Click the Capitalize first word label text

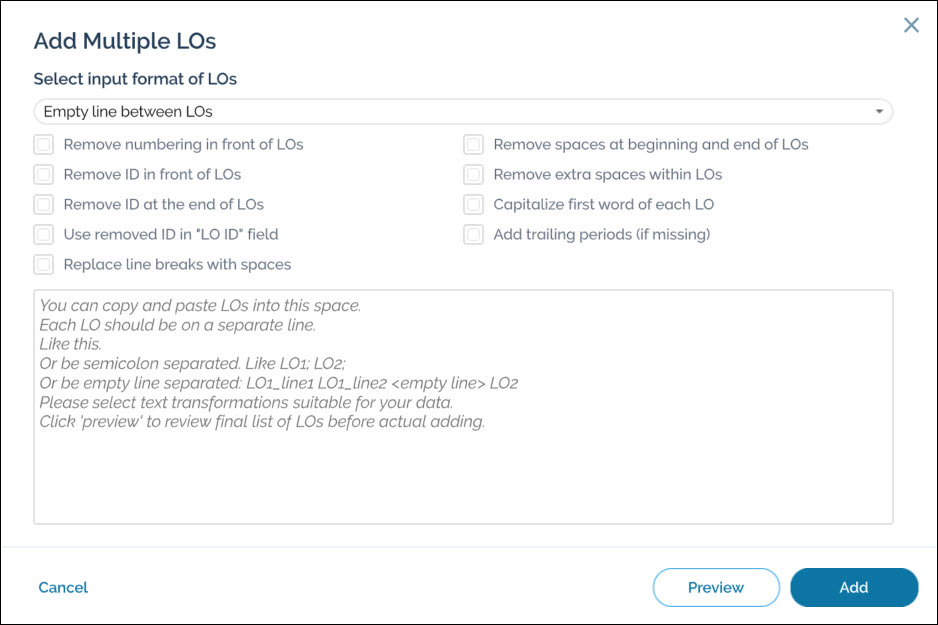tap(603, 205)
